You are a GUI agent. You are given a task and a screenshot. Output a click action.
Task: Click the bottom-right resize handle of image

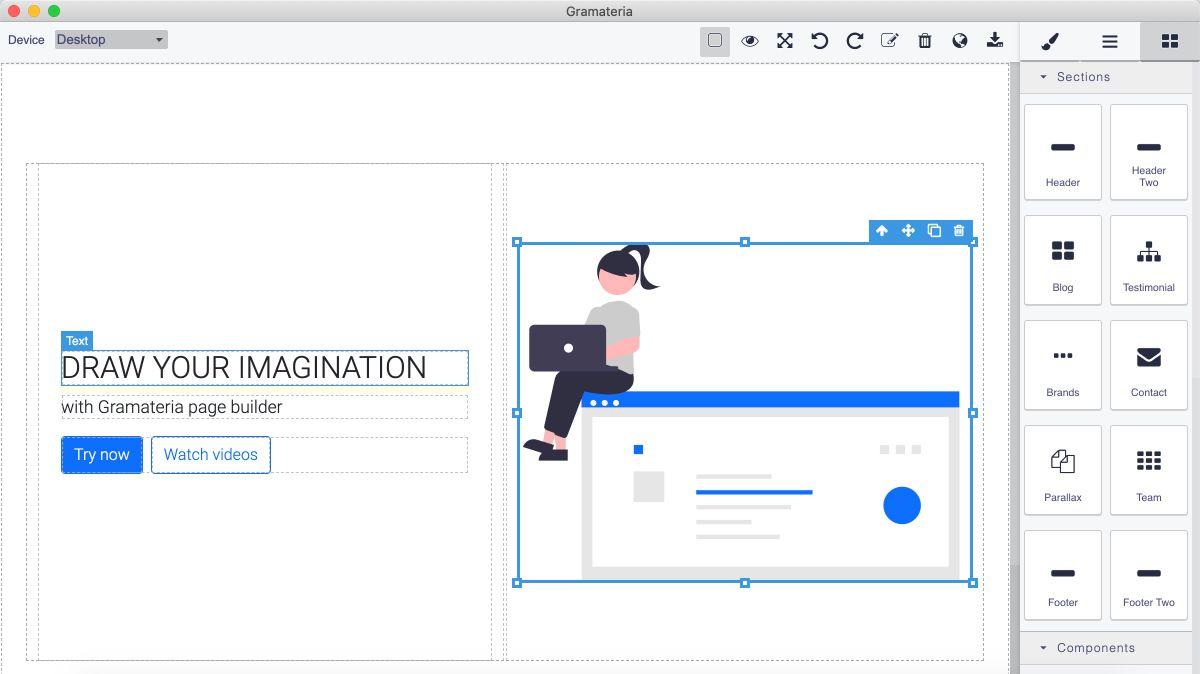pos(973,583)
